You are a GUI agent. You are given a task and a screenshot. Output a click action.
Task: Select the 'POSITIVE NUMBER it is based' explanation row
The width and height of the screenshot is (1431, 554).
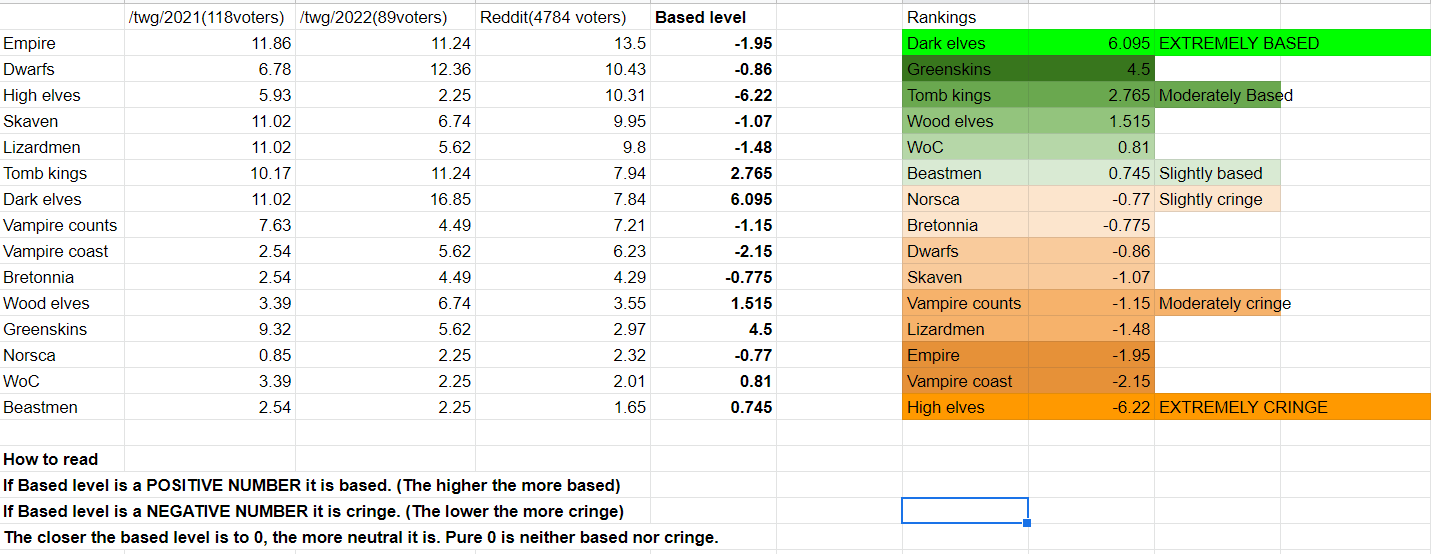coord(312,486)
